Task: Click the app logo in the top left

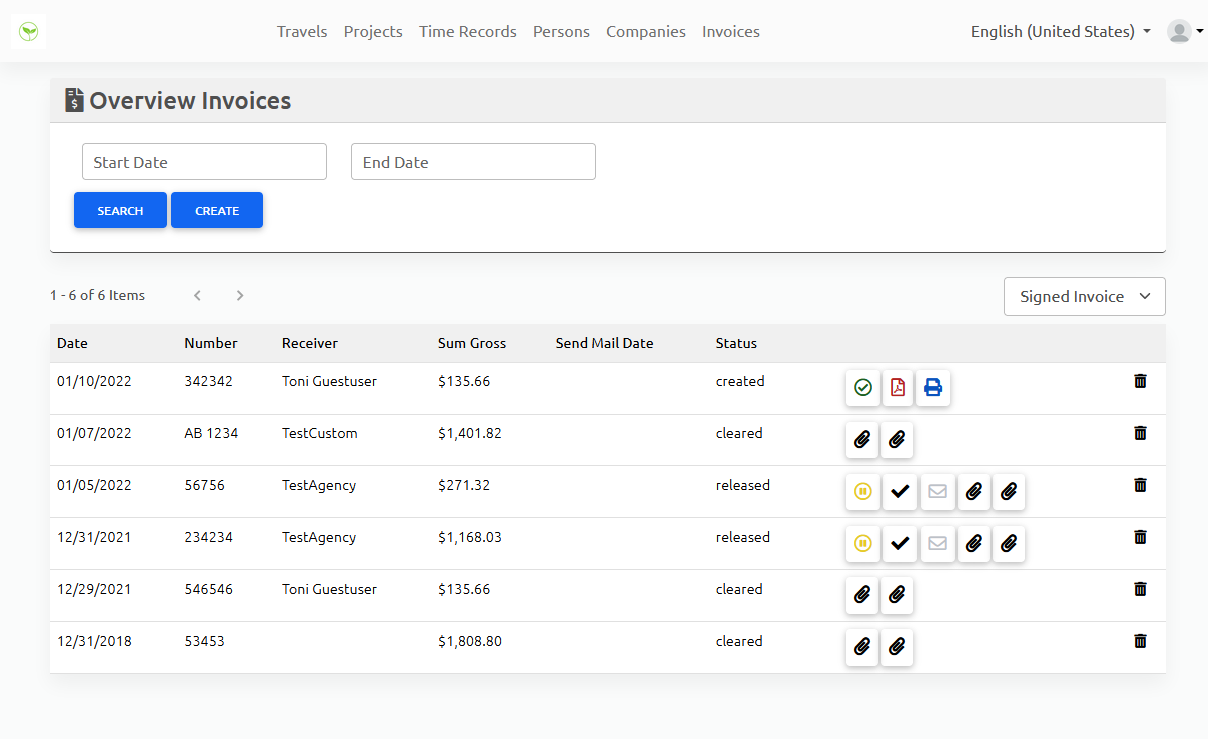Action: [x=29, y=31]
